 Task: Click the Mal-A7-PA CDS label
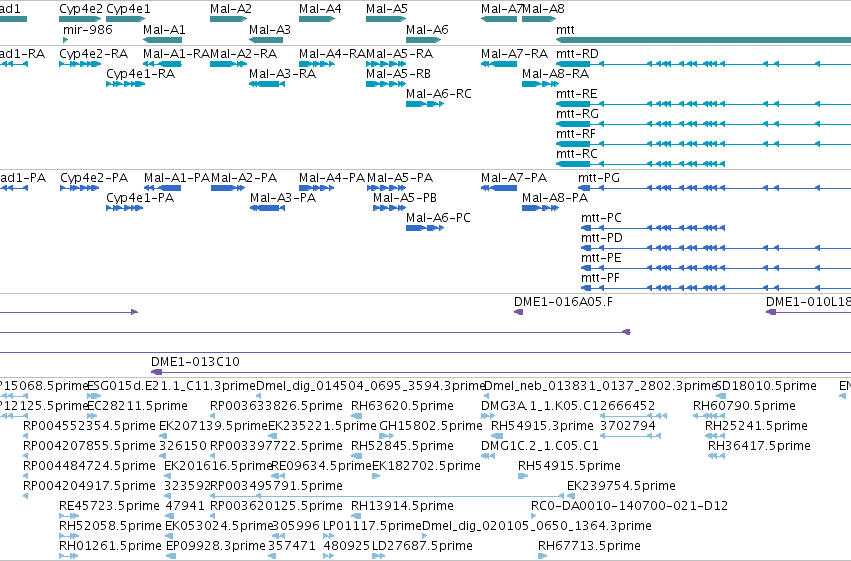click(514, 178)
